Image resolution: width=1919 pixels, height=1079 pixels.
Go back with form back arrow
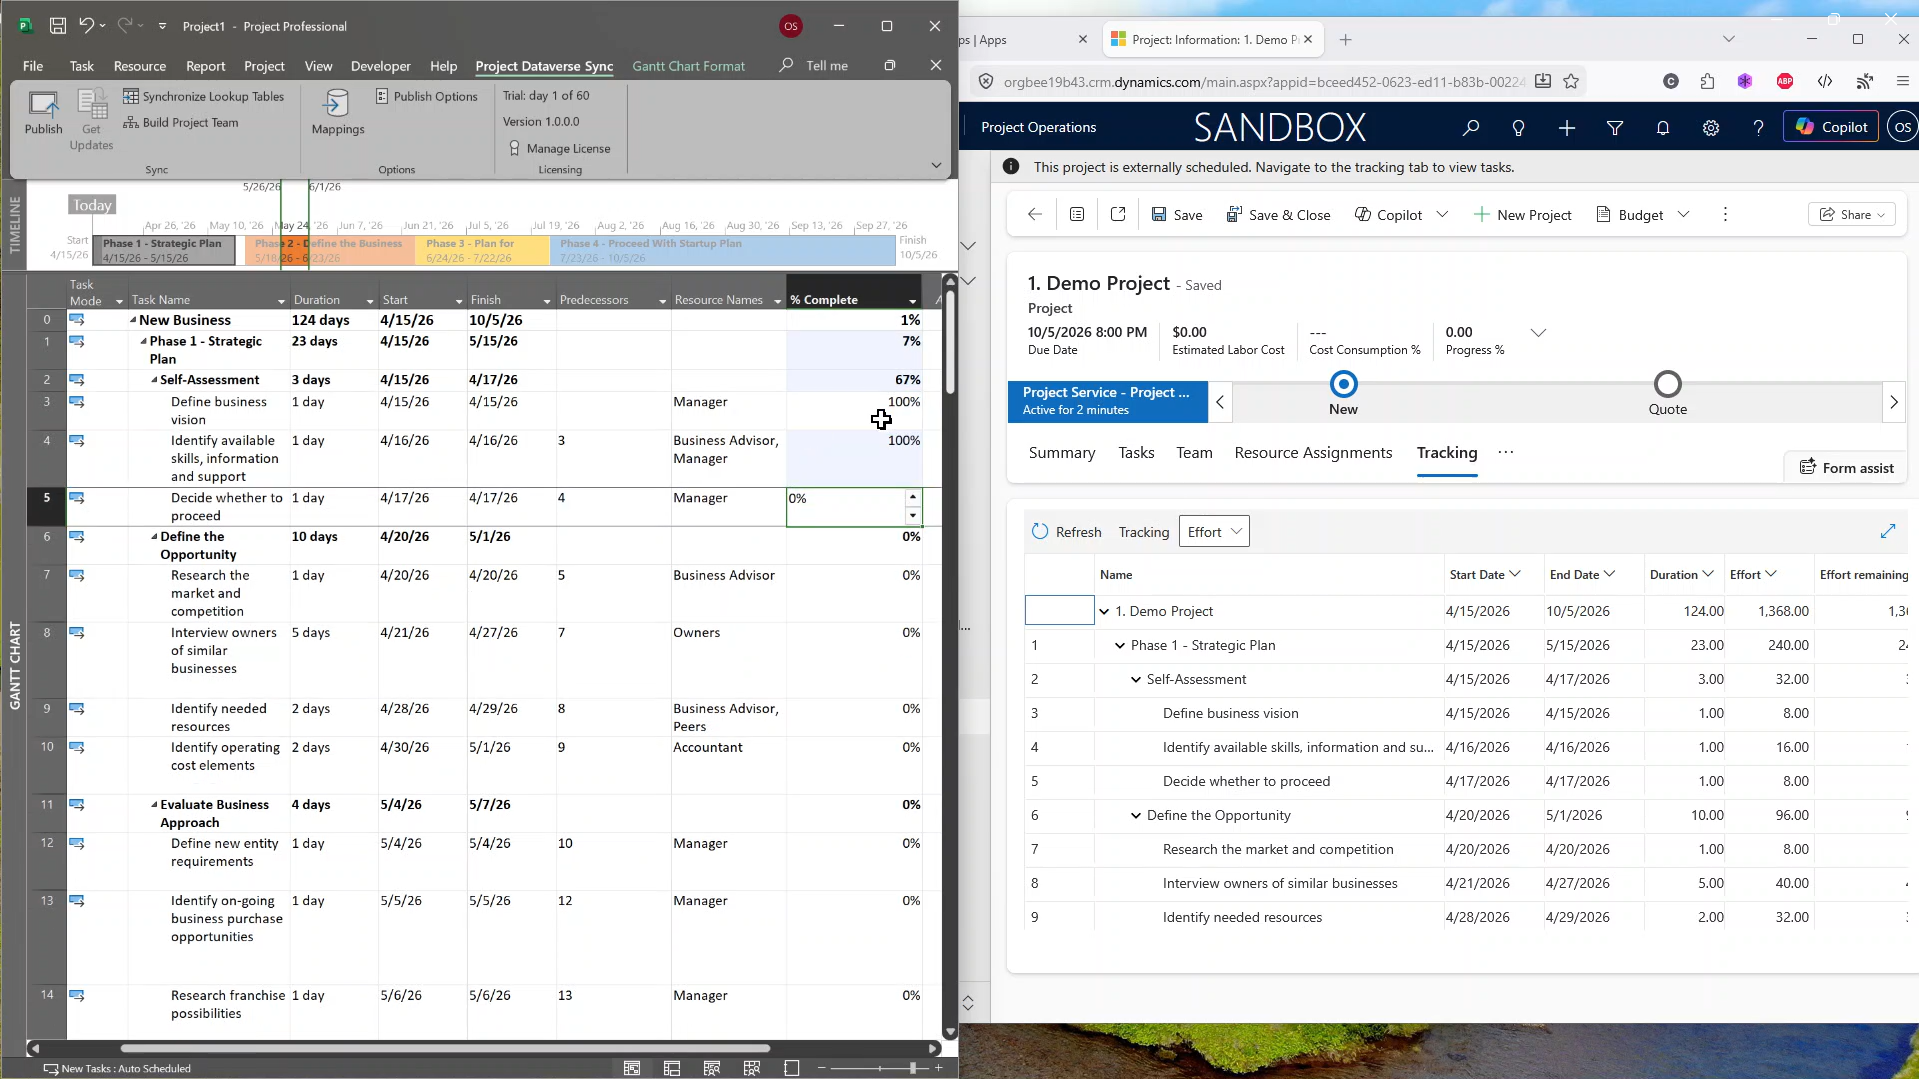coord(1035,214)
